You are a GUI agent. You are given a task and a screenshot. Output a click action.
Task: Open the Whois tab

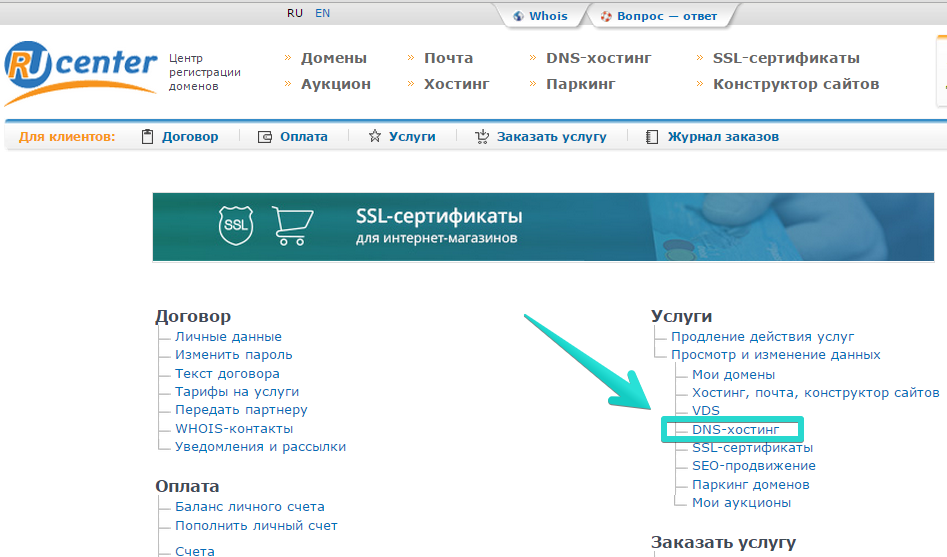pyautogui.click(x=548, y=16)
